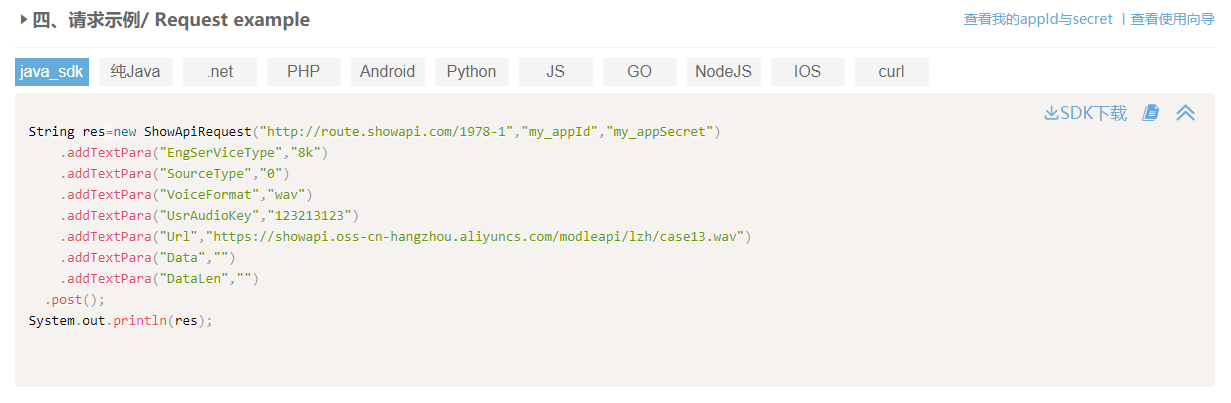Select the JS tab
Viewport: 1231px width, 403px height.
tap(556, 72)
